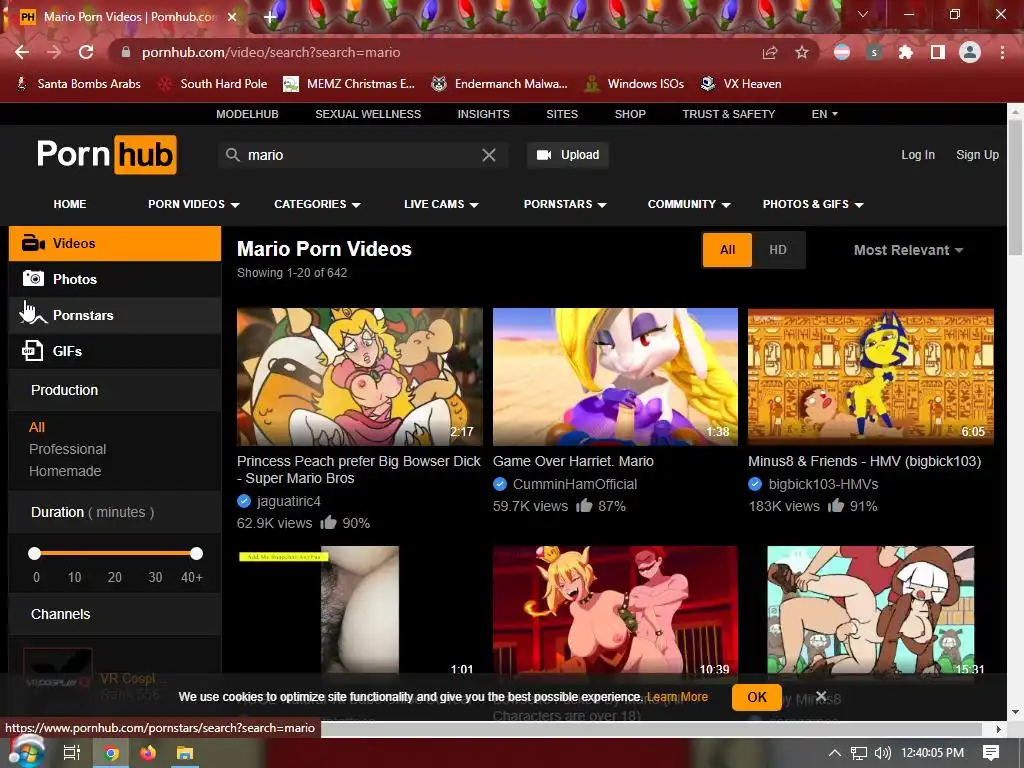Filter production by Professional
Image resolution: width=1024 pixels, height=768 pixels.
pyautogui.click(x=67, y=449)
